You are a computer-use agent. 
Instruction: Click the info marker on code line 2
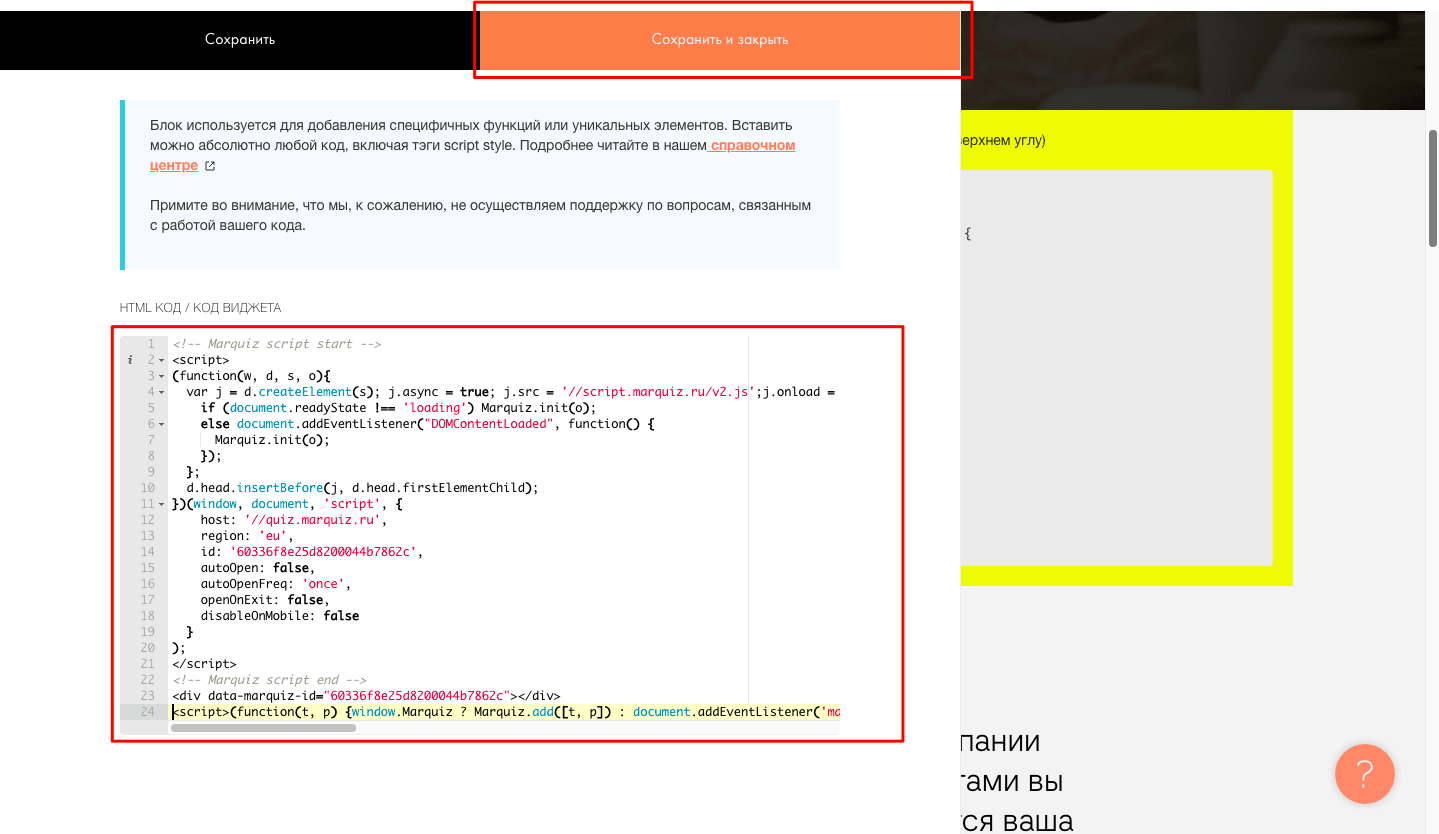tap(130, 360)
